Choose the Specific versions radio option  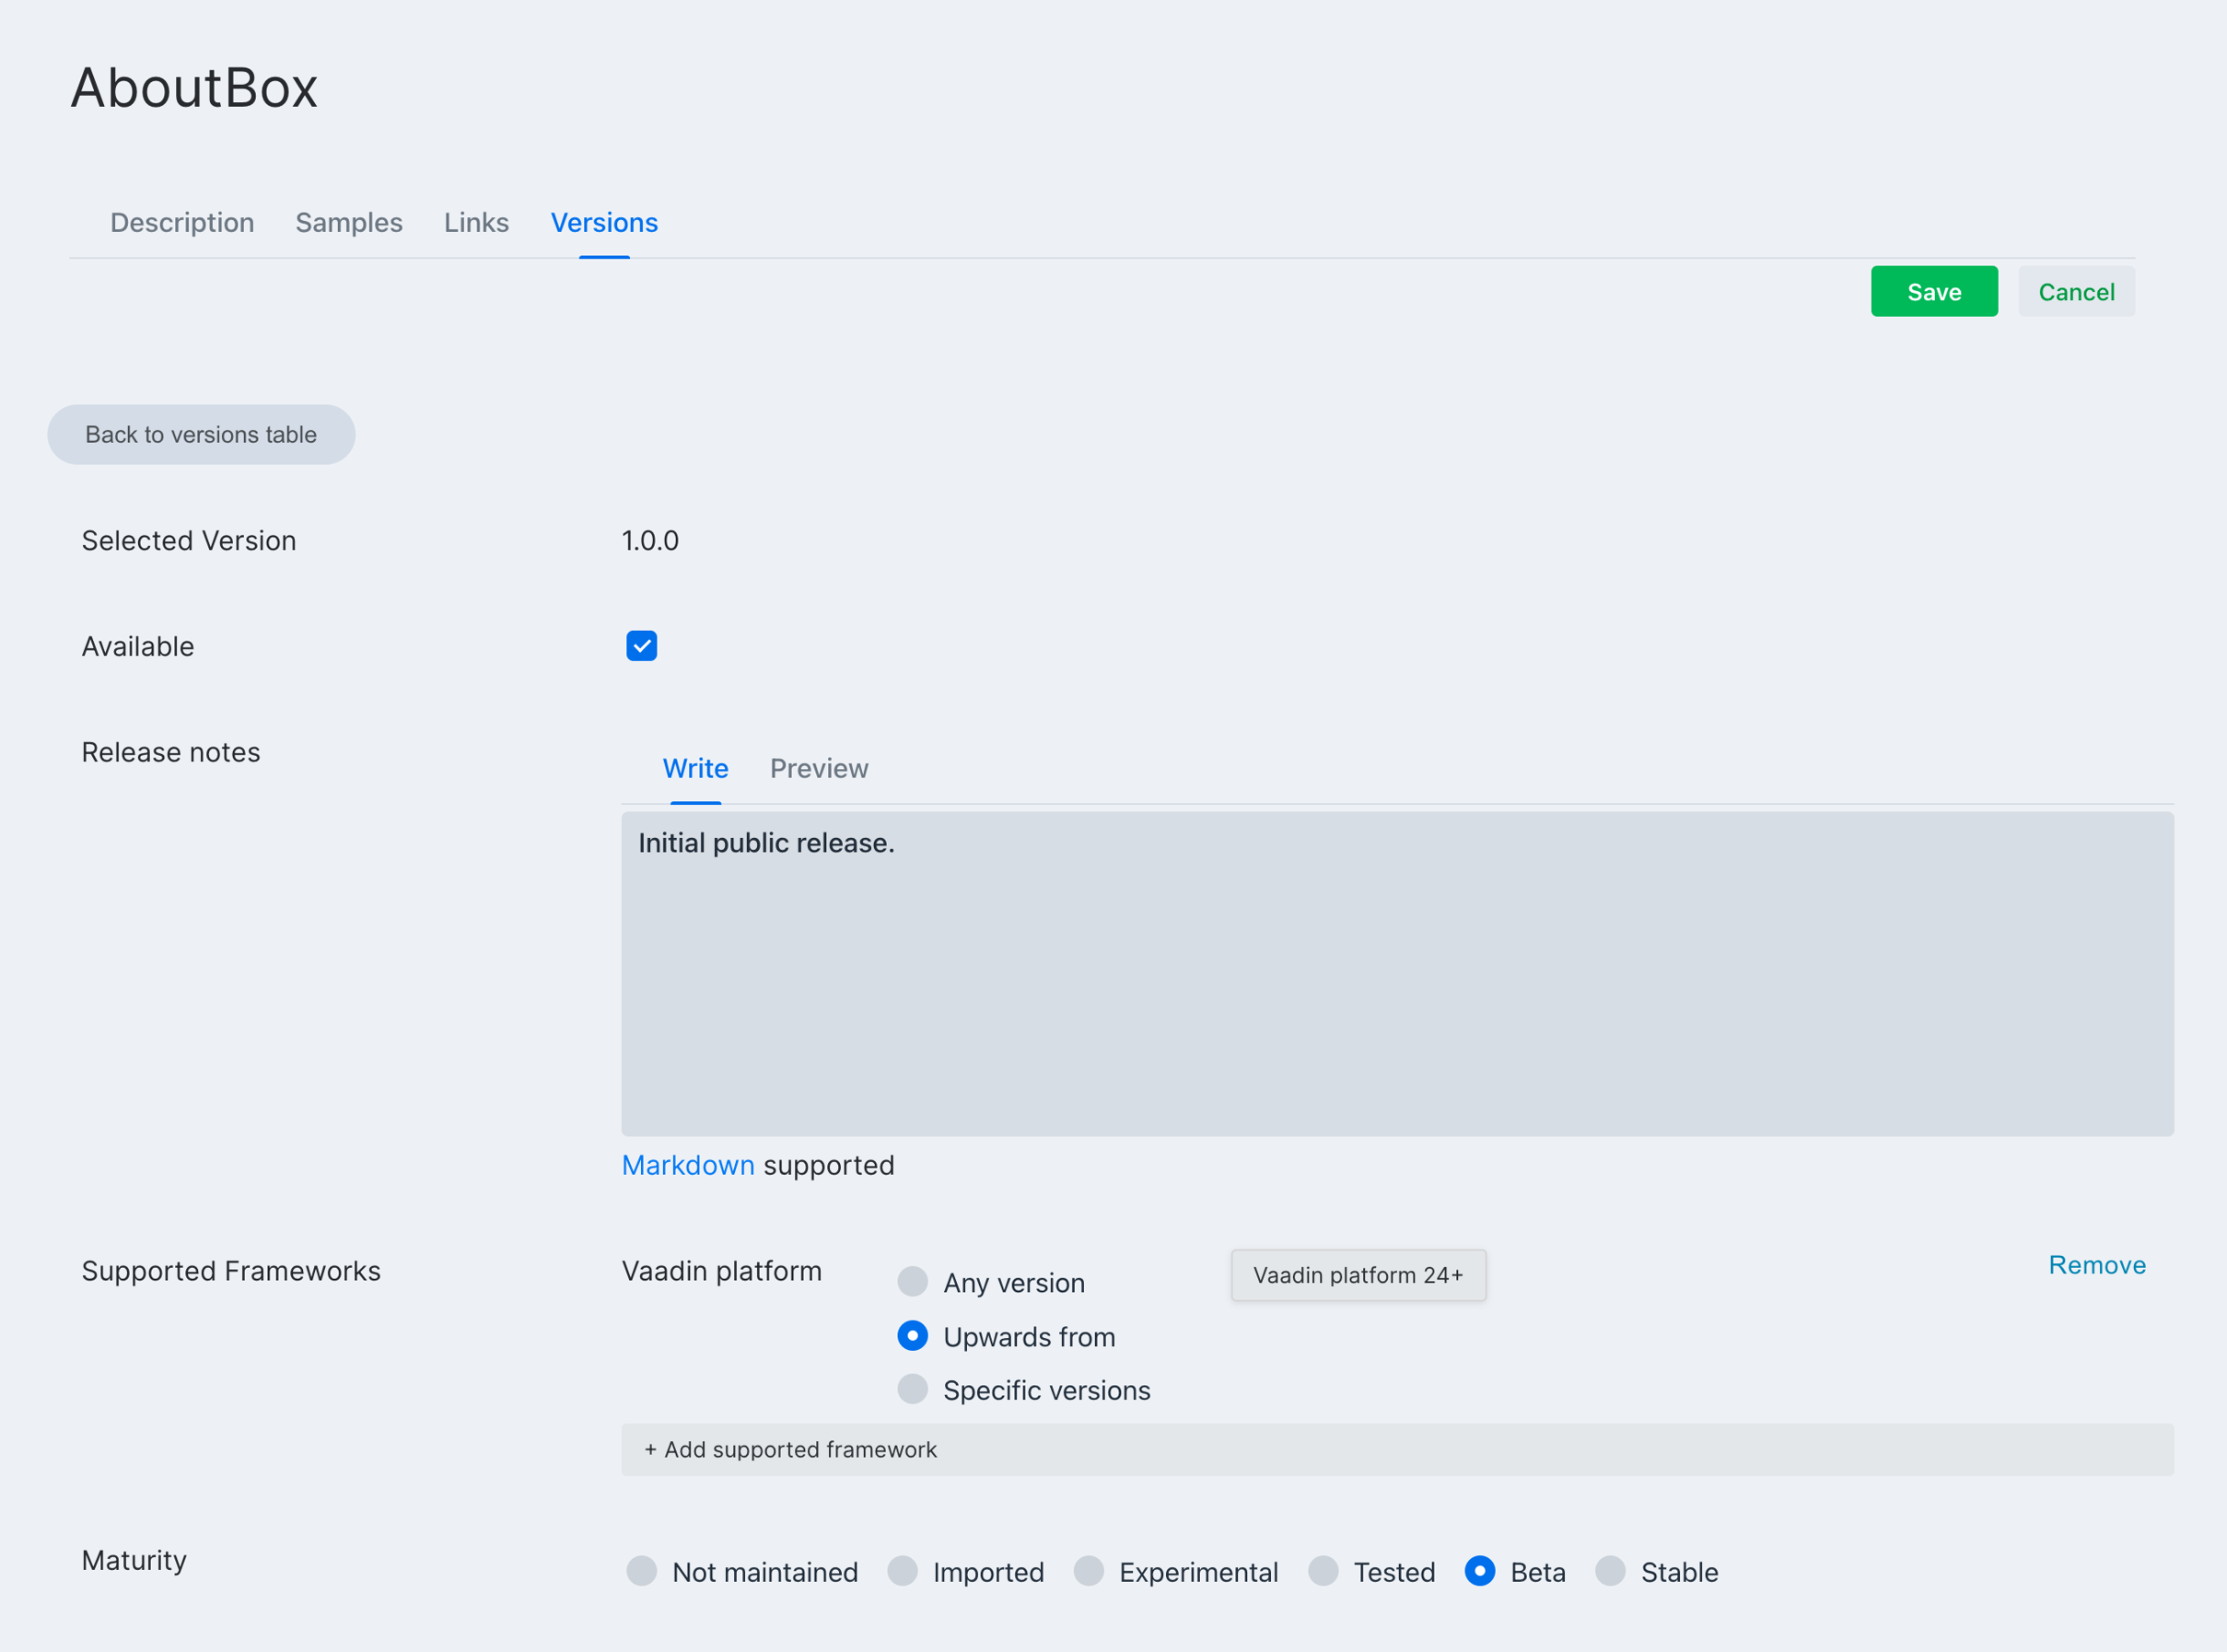(x=912, y=1389)
